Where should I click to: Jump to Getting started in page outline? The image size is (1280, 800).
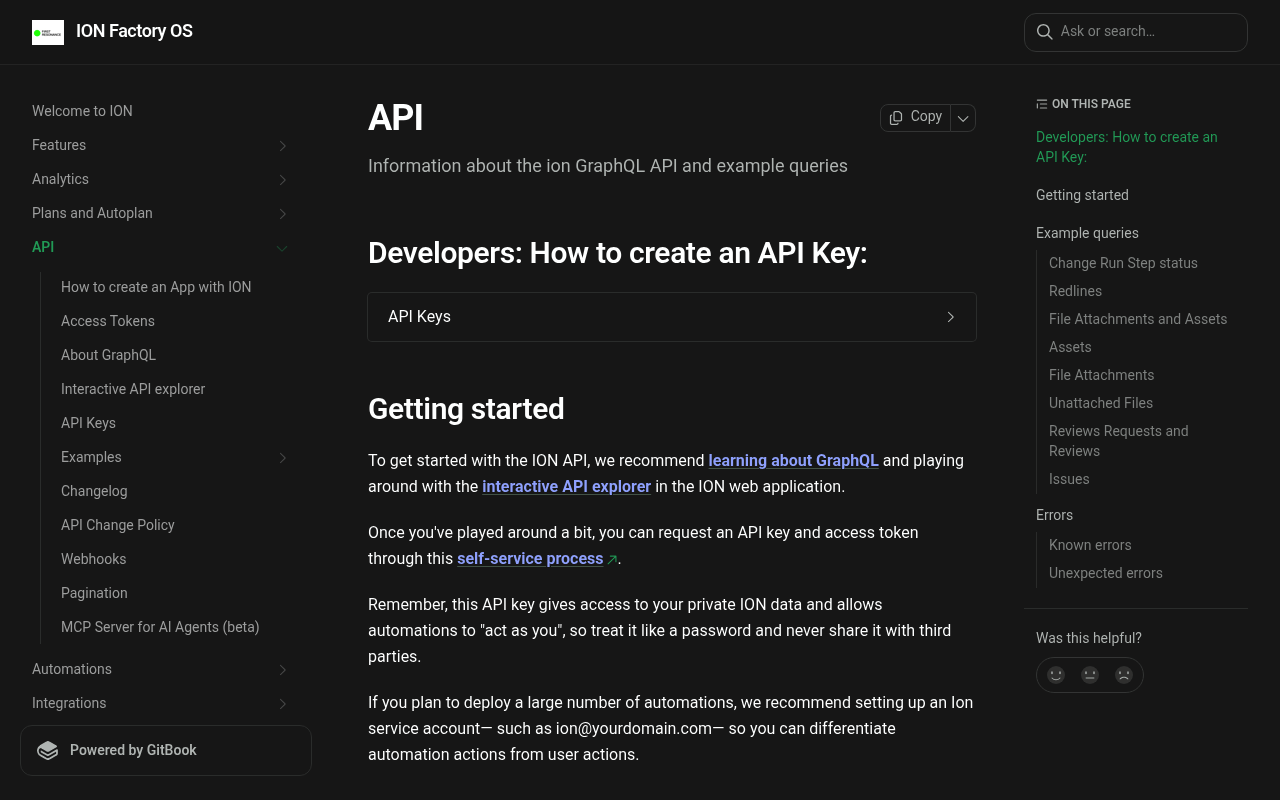(1082, 195)
